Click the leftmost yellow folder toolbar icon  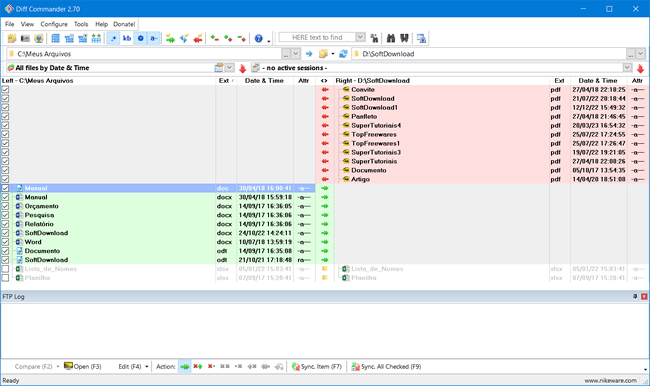[12, 39]
